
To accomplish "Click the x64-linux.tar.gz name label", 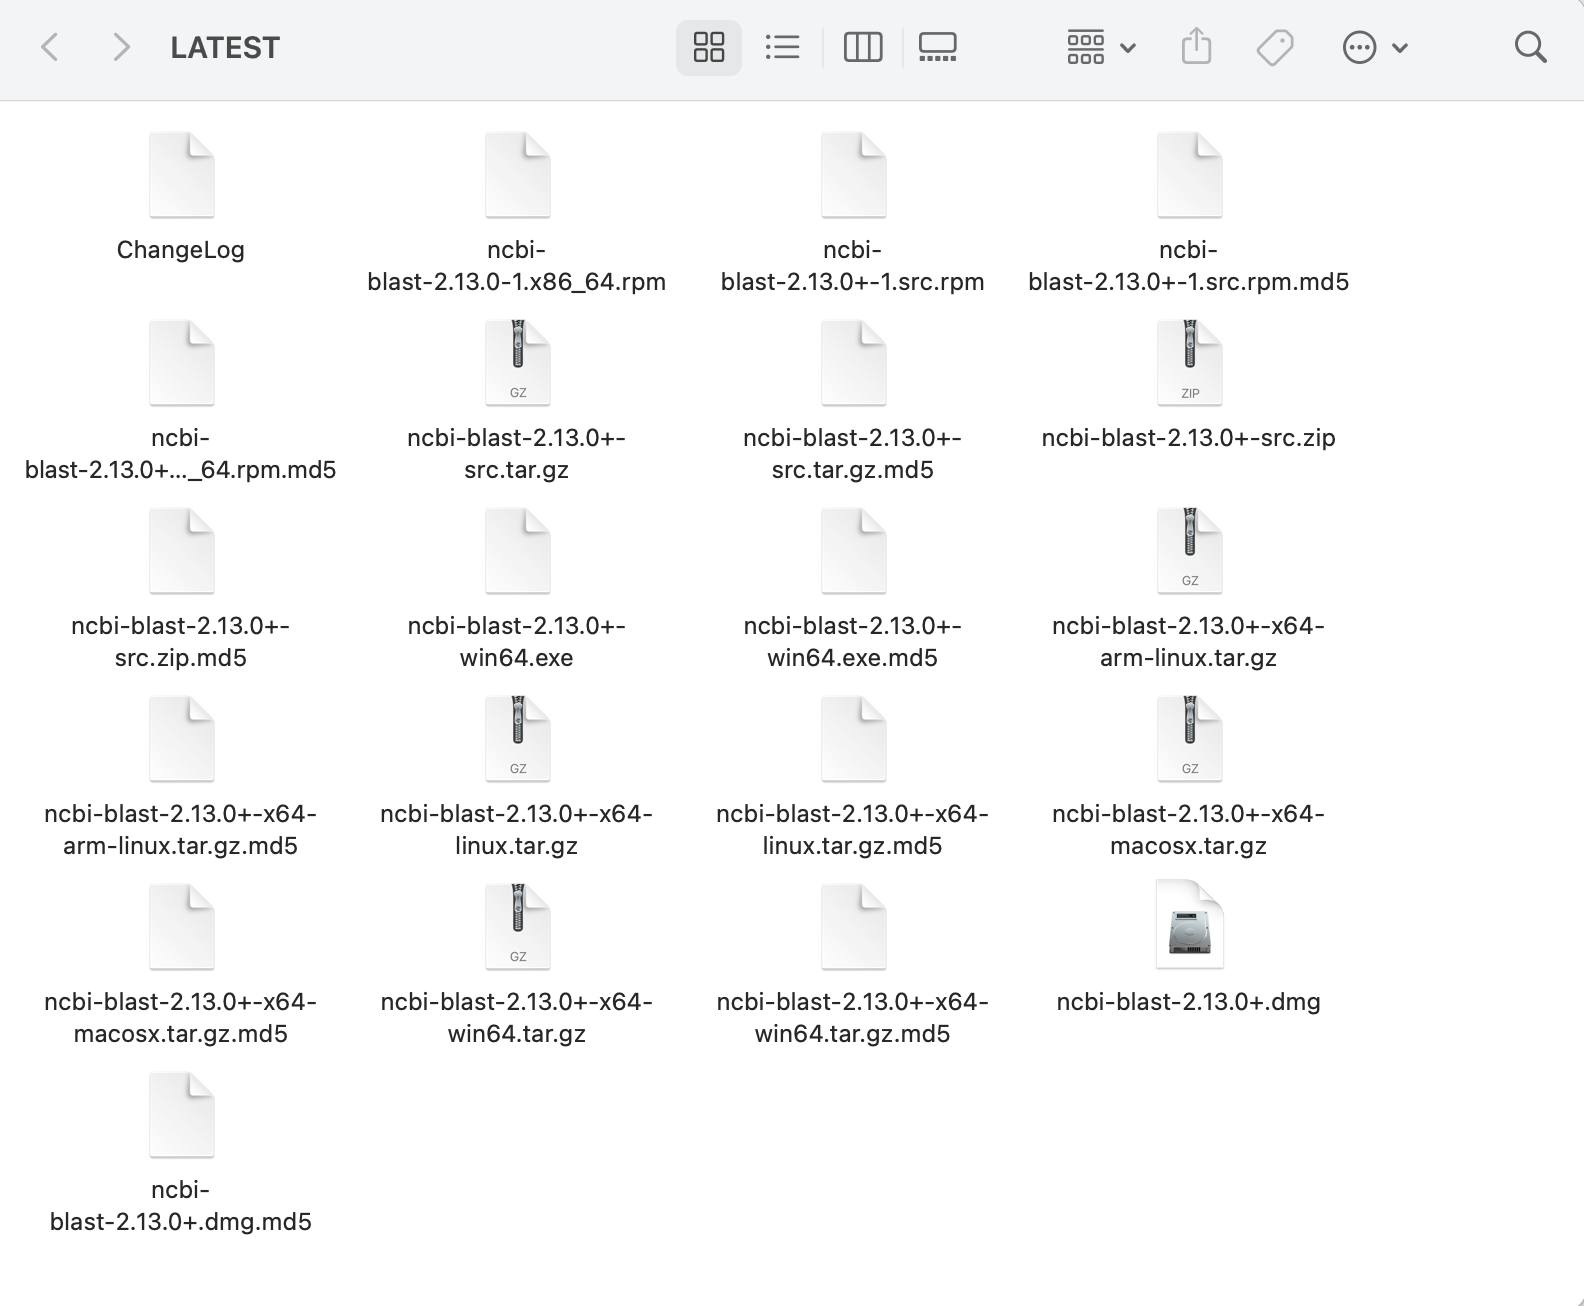I will 517,830.
